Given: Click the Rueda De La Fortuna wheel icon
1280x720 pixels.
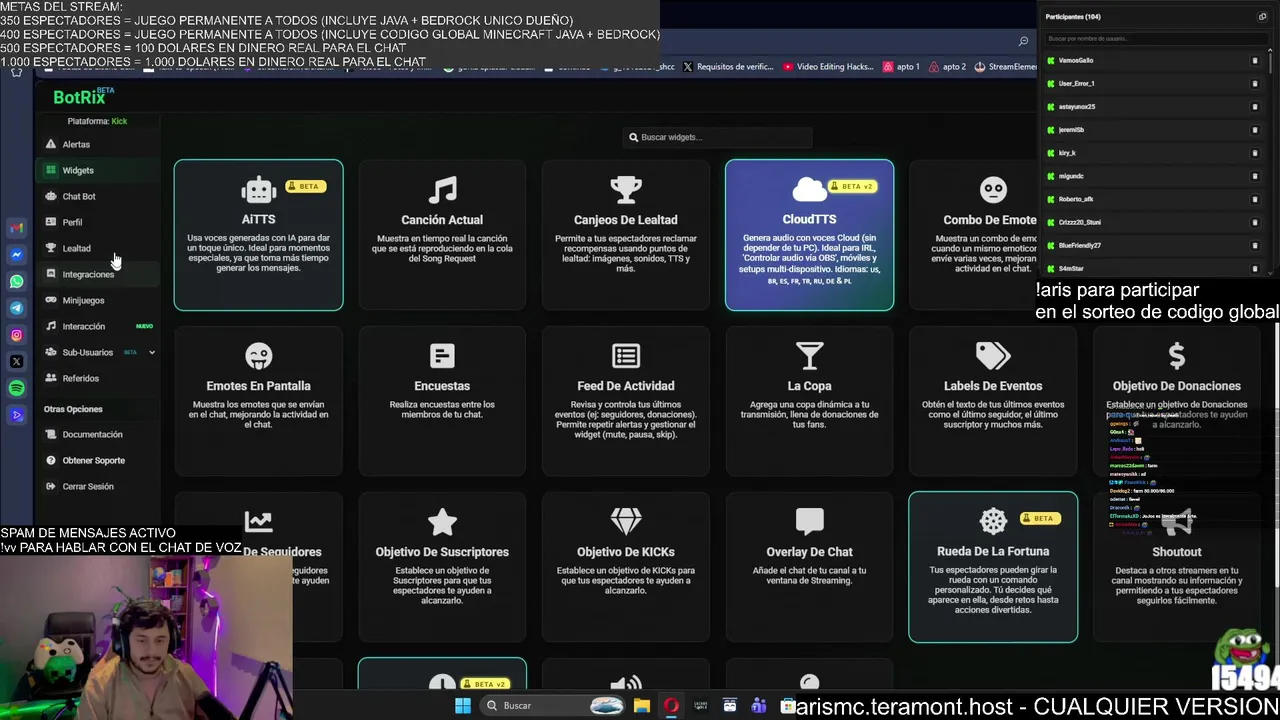Looking at the screenshot, I should (993, 521).
